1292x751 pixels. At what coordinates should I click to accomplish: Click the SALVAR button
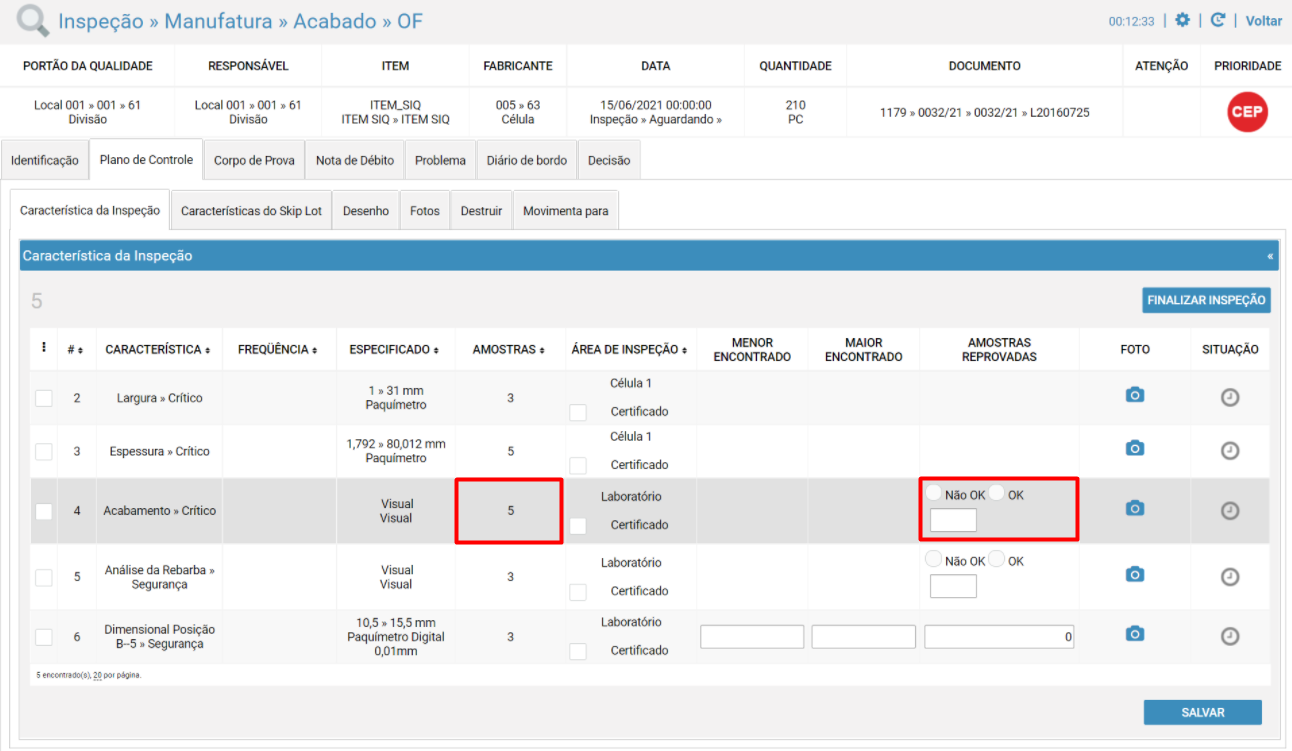click(1203, 713)
